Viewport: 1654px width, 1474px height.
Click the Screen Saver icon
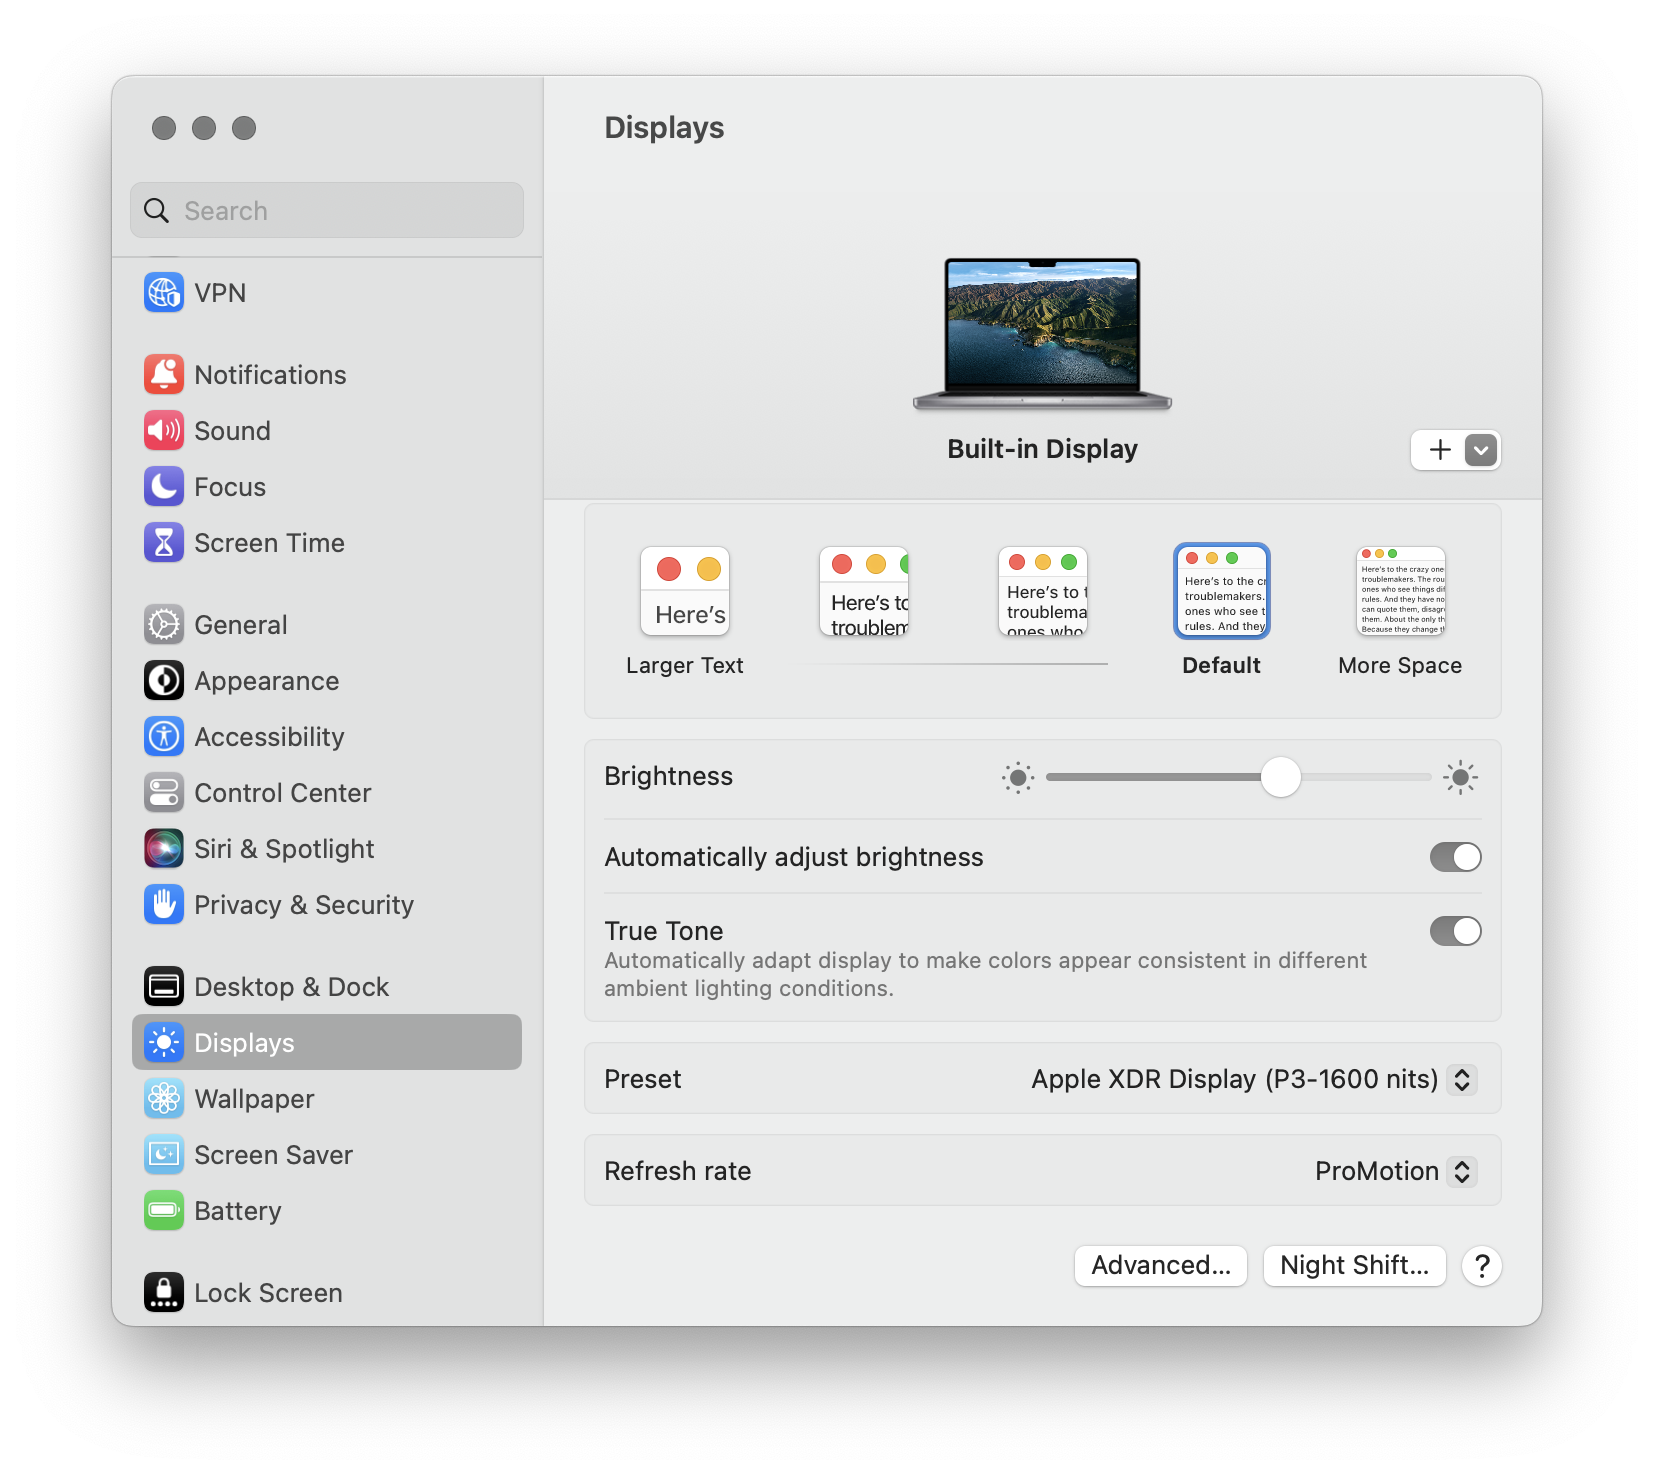tap(164, 1155)
